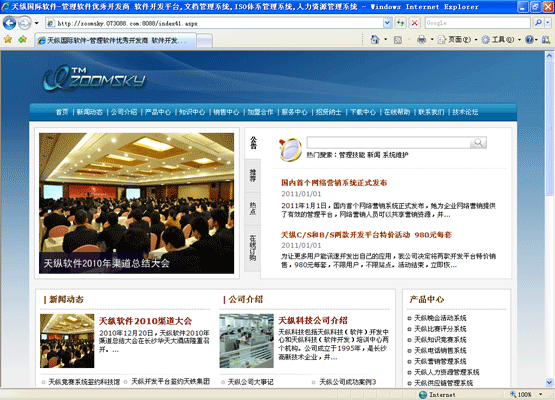555x400 pixels.
Task: Open 天纵人力资源管理系统 product link
Action: (x=447, y=372)
